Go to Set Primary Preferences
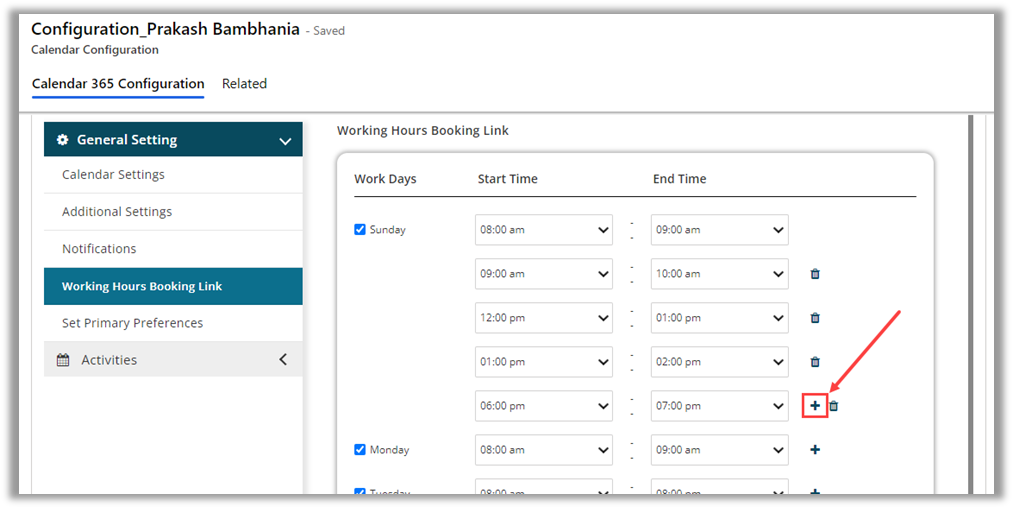 132,323
